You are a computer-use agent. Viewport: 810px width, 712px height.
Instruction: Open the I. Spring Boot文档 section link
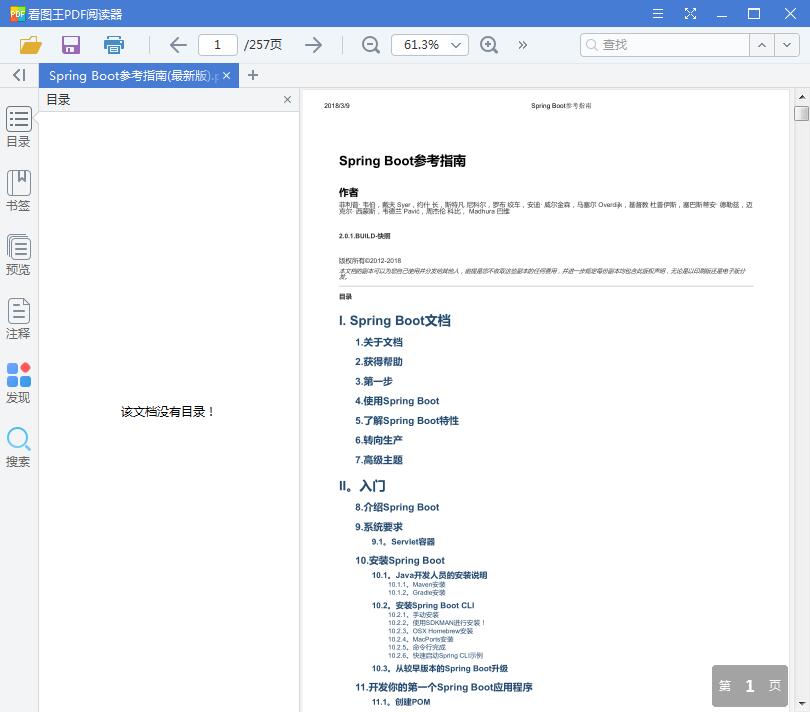[395, 321]
